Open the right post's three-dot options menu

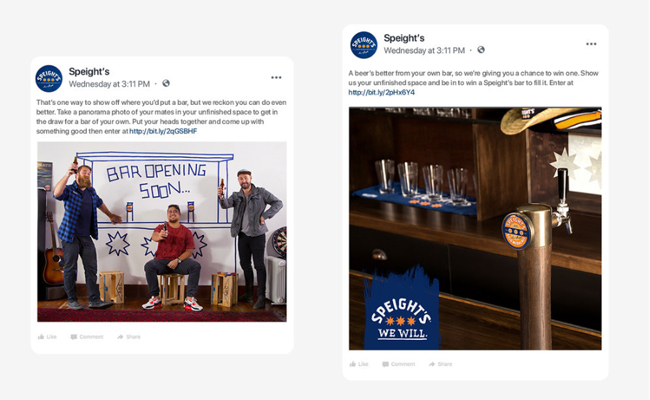[591, 44]
